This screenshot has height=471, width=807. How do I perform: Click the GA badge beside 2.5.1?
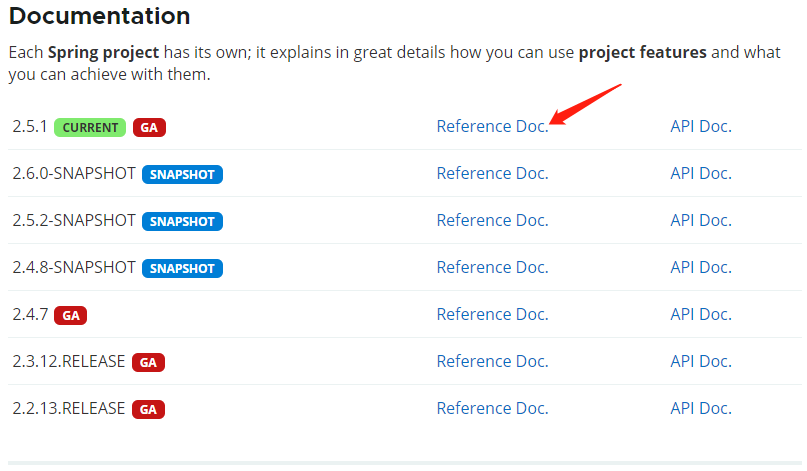[149, 128]
